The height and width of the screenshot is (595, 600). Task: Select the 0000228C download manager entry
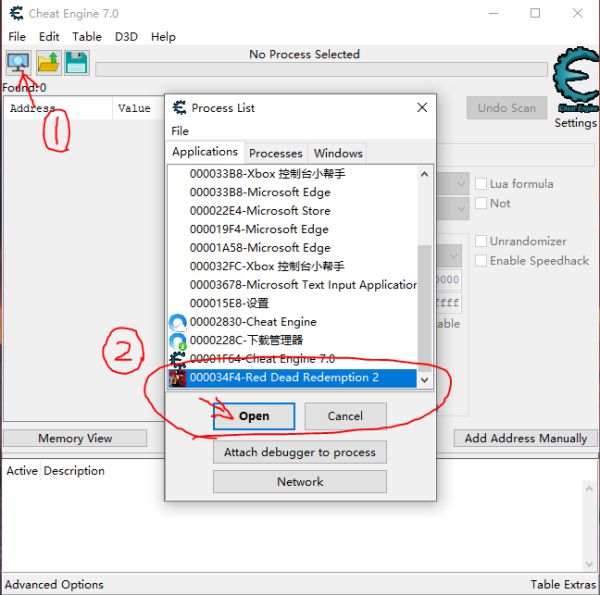246,340
